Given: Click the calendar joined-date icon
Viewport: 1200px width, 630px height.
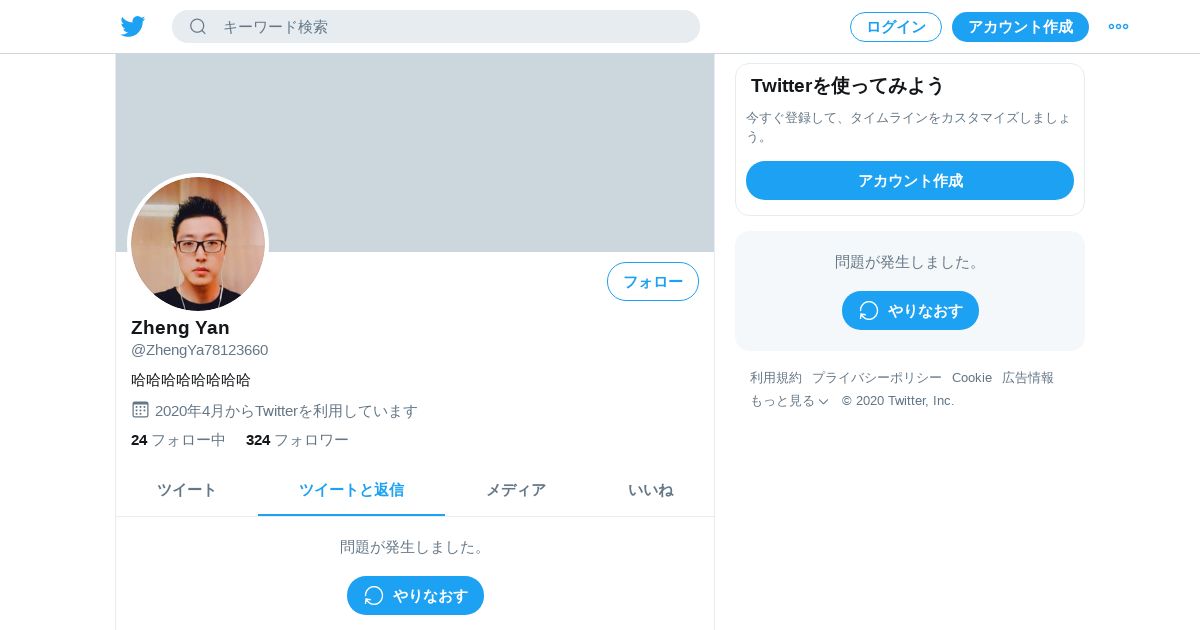Looking at the screenshot, I should point(140,410).
